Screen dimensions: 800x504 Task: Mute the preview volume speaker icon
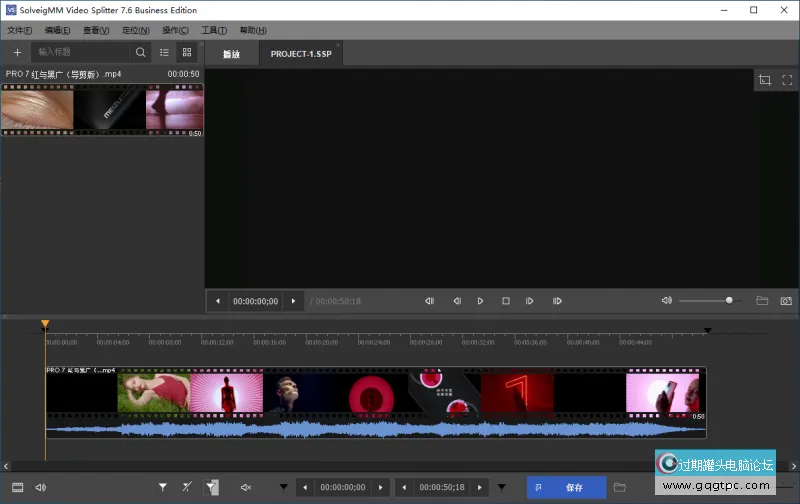pyautogui.click(x=667, y=300)
